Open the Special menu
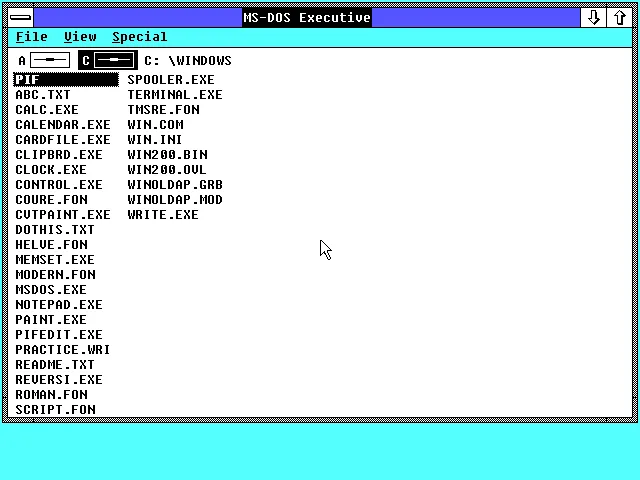Viewport: 640px width, 480px height. (140, 37)
